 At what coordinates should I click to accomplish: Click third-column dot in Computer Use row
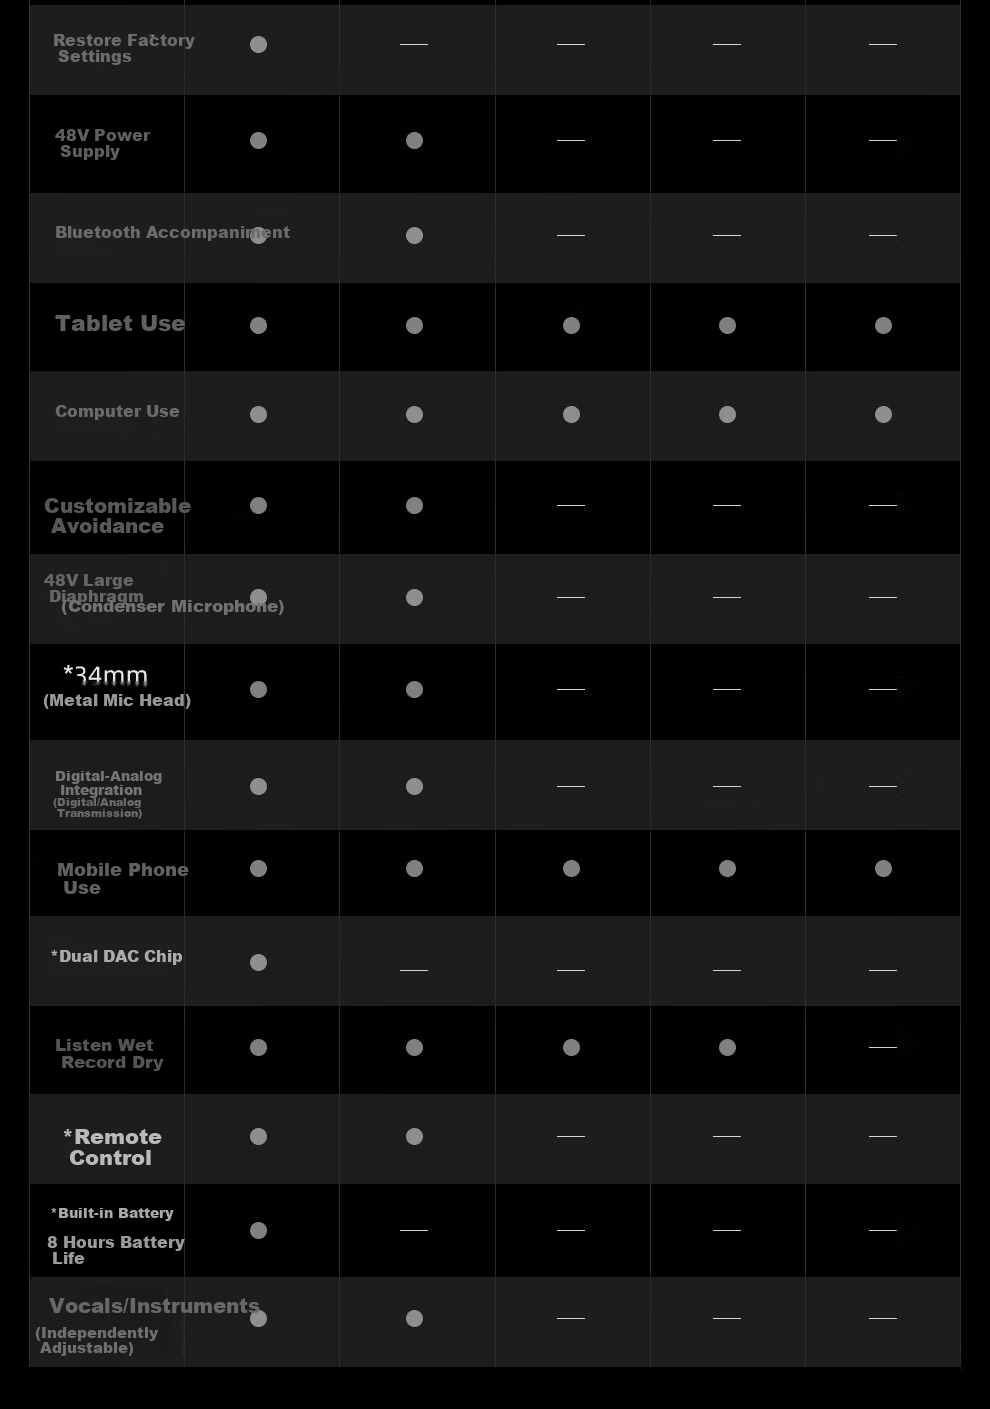click(571, 414)
